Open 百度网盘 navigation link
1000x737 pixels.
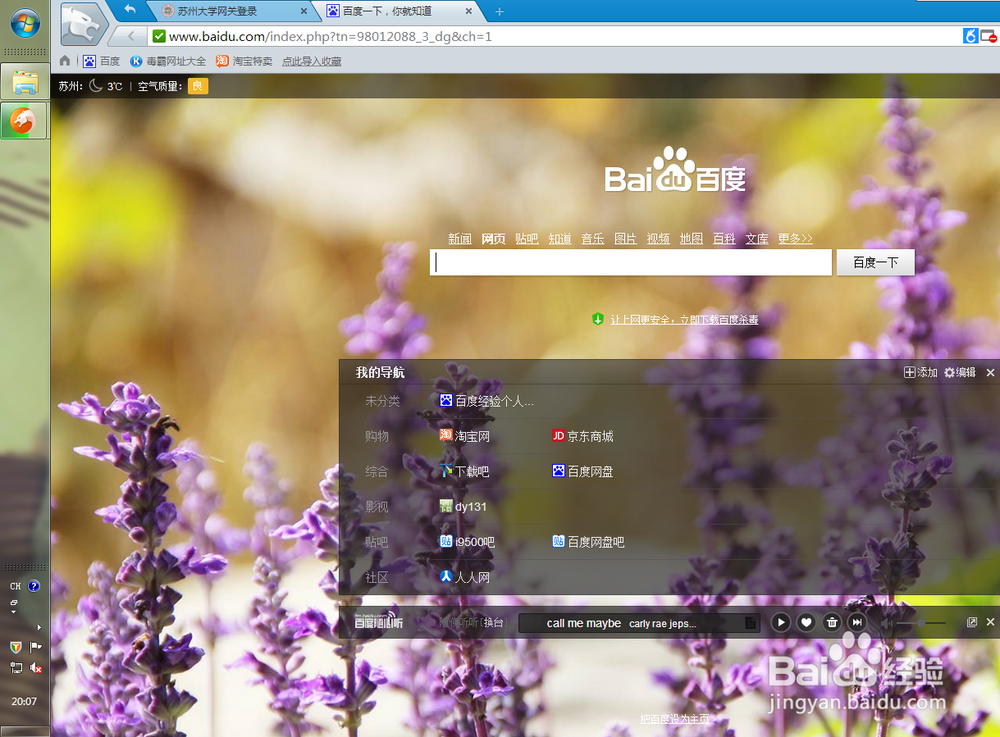[x=582, y=471]
